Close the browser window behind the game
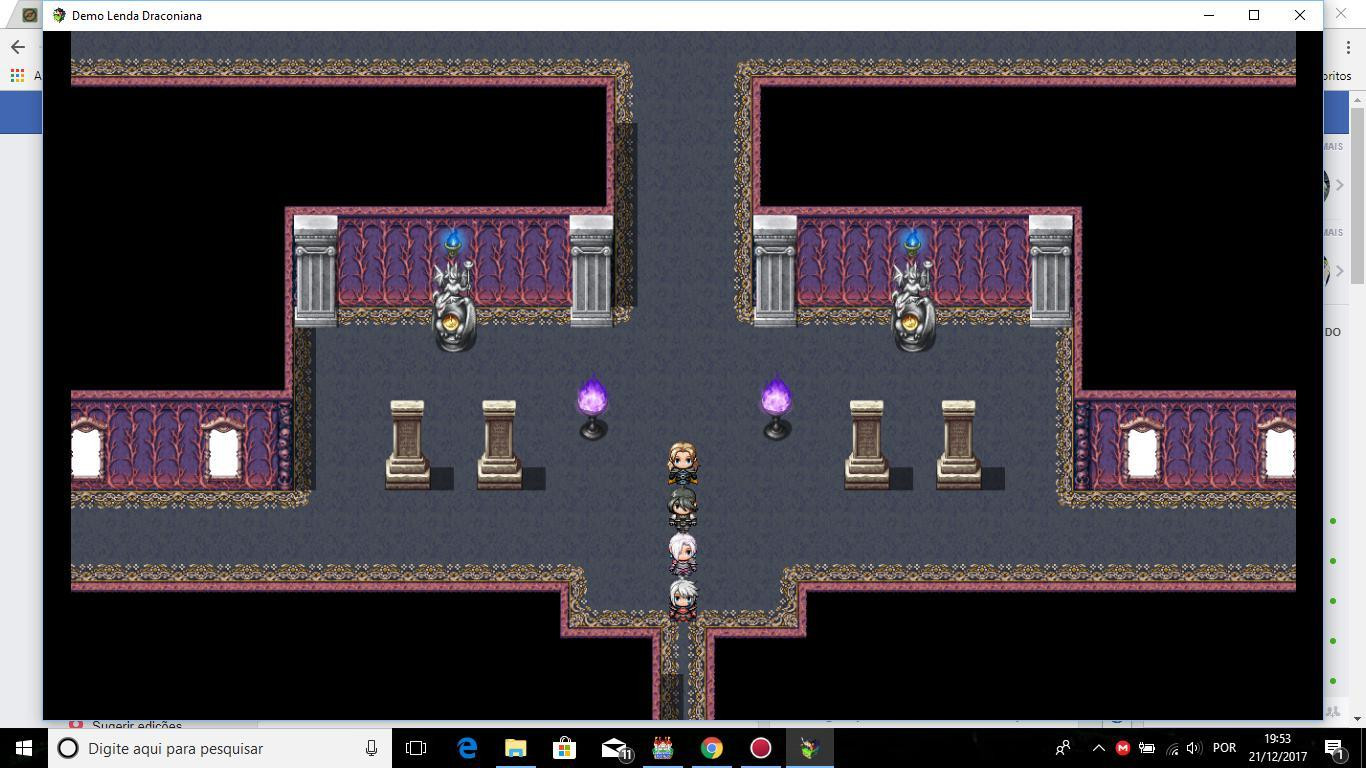1366x768 pixels. [x=1341, y=14]
